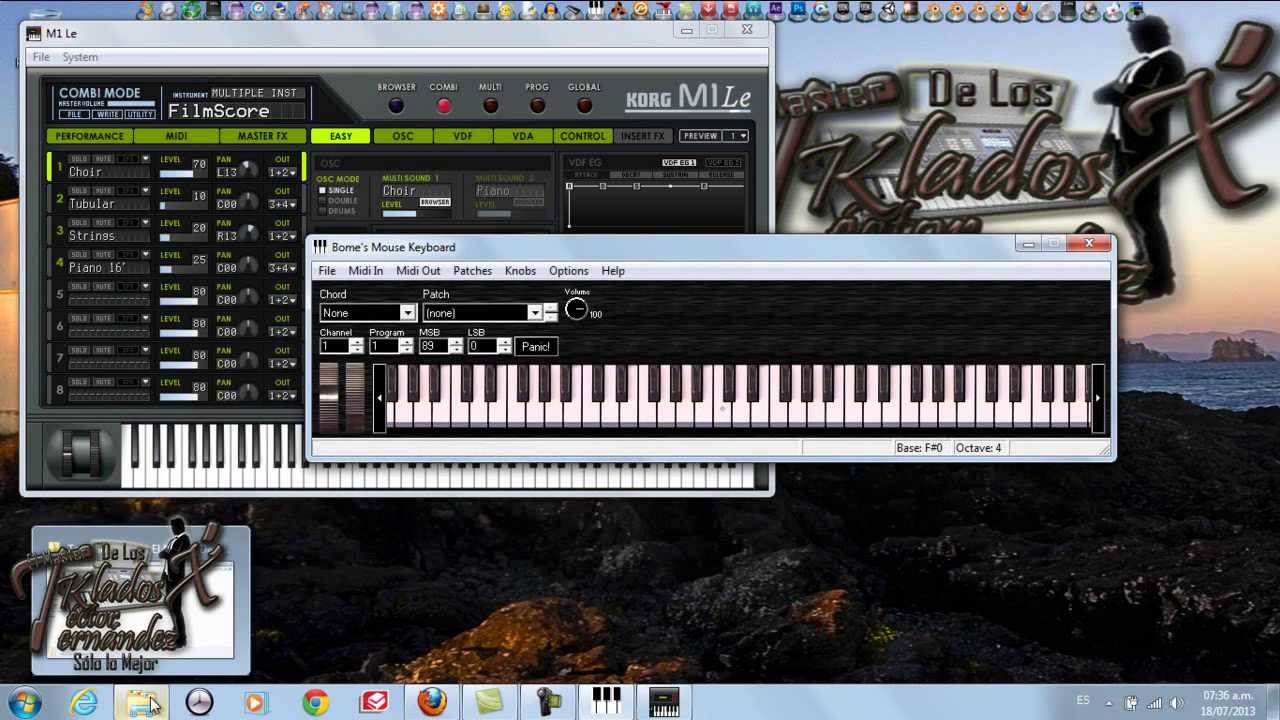Open the Midi Out menu
Image resolution: width=1280 pixels, height=720 pixels.
(x=418, y=271)
